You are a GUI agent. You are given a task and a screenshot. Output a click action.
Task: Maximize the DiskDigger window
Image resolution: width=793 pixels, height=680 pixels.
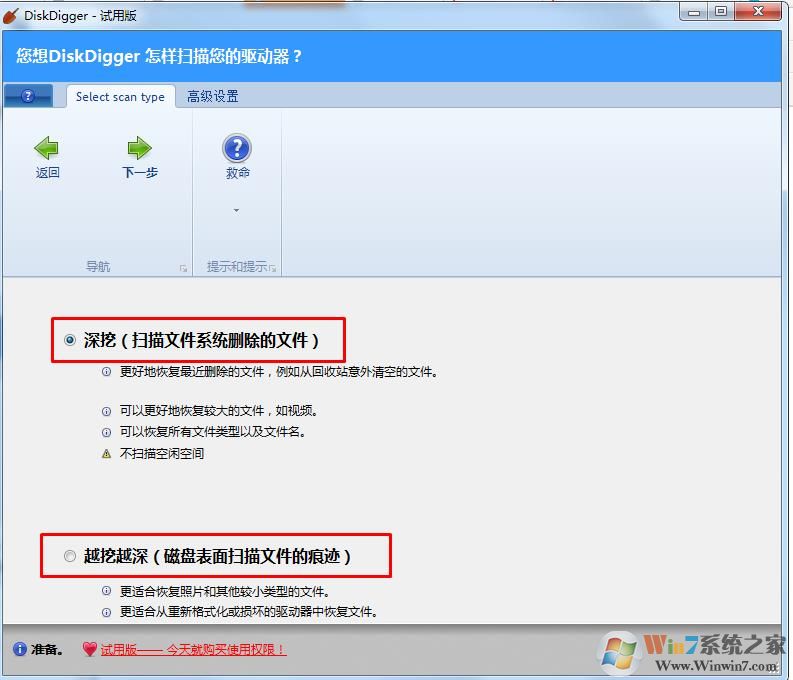pos(721,12)
